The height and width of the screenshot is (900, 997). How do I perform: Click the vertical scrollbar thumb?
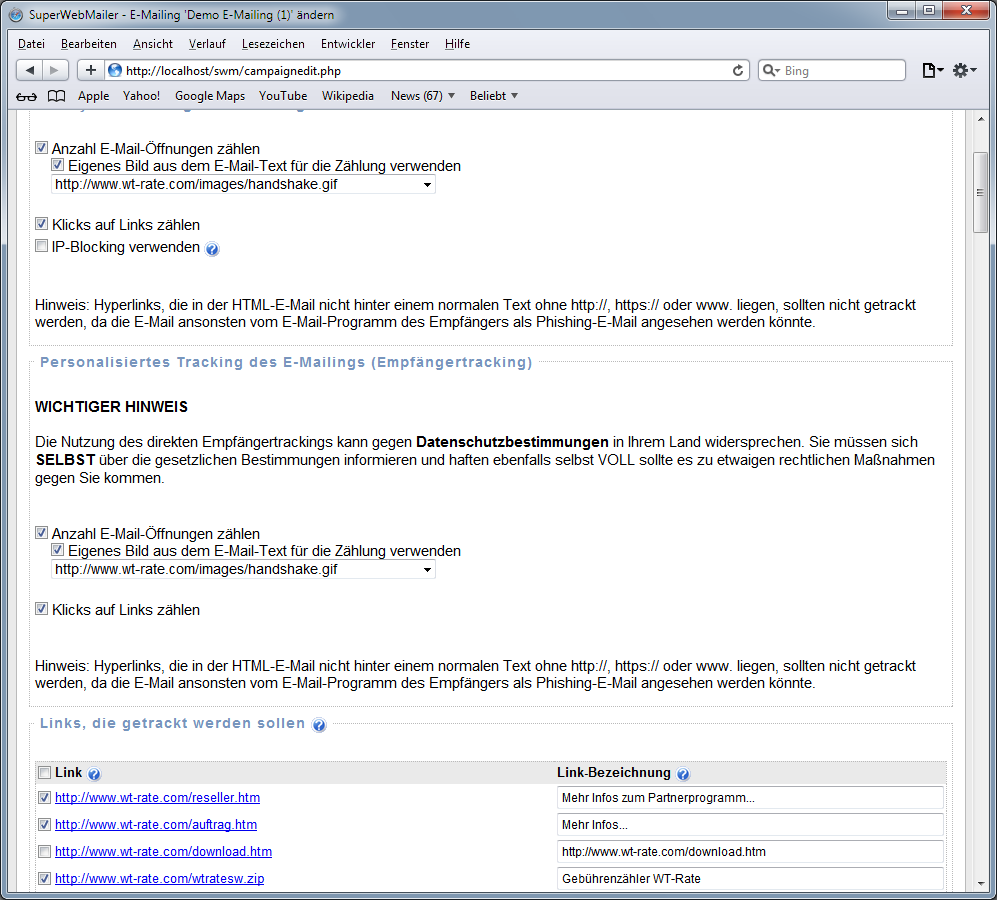pos(980,193)
